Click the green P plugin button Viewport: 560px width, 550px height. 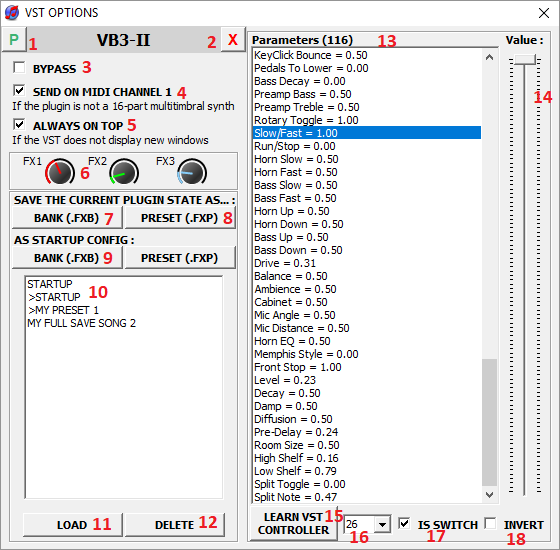point(14,39)
